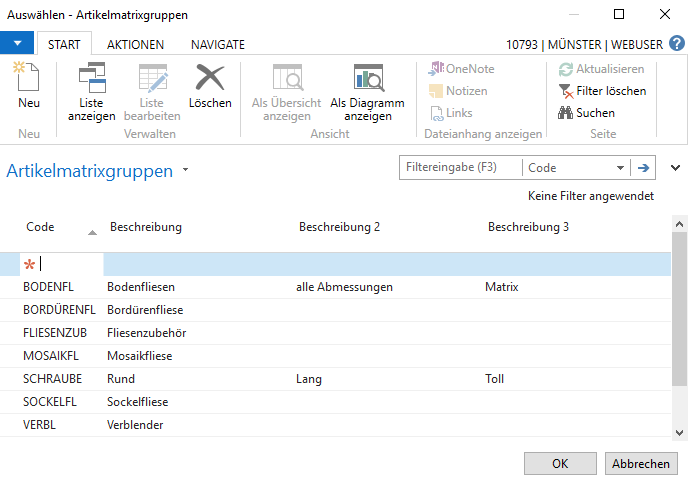
Task: Switch to the AKTIONEN tab
Action: coord(136,45)
